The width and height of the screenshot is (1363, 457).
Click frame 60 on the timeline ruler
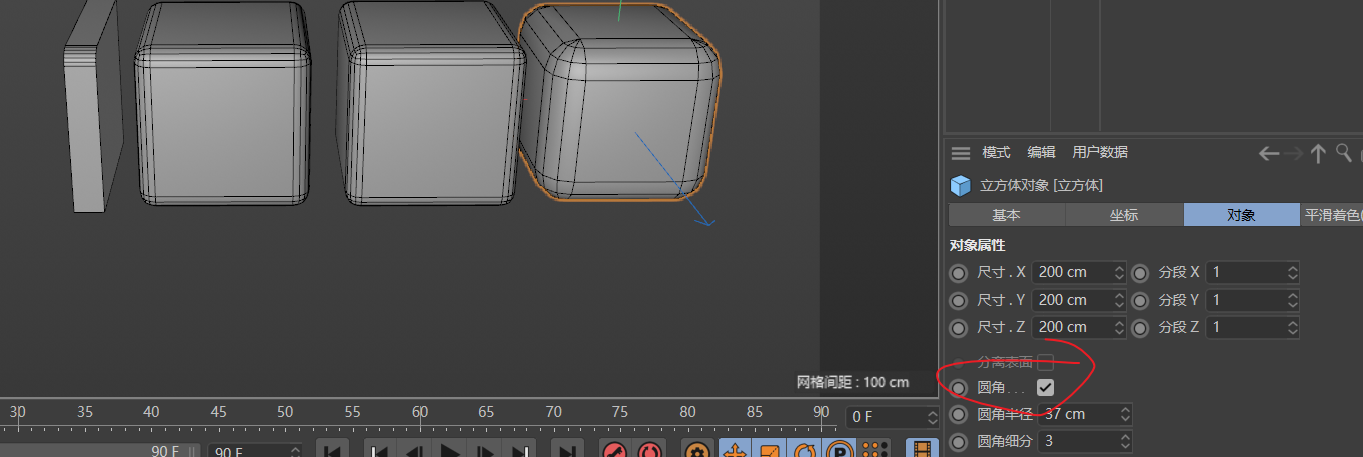[x=420, y=417]
